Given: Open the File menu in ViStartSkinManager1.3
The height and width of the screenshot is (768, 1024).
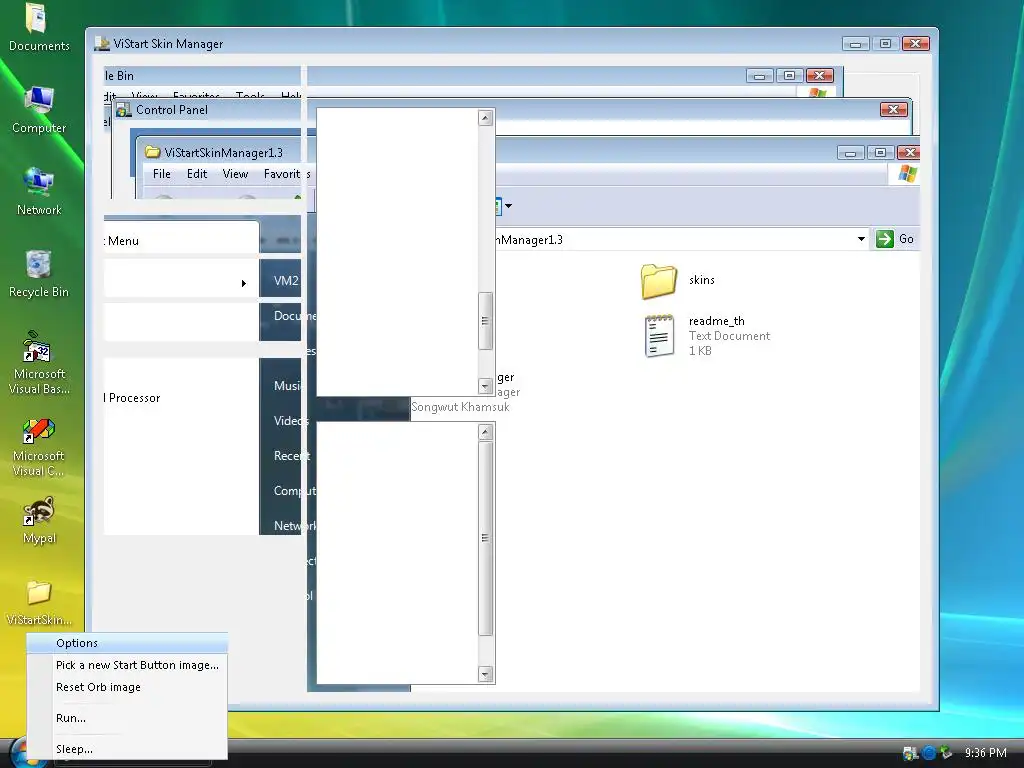Looking at the screenshot, I should (161, 174).
